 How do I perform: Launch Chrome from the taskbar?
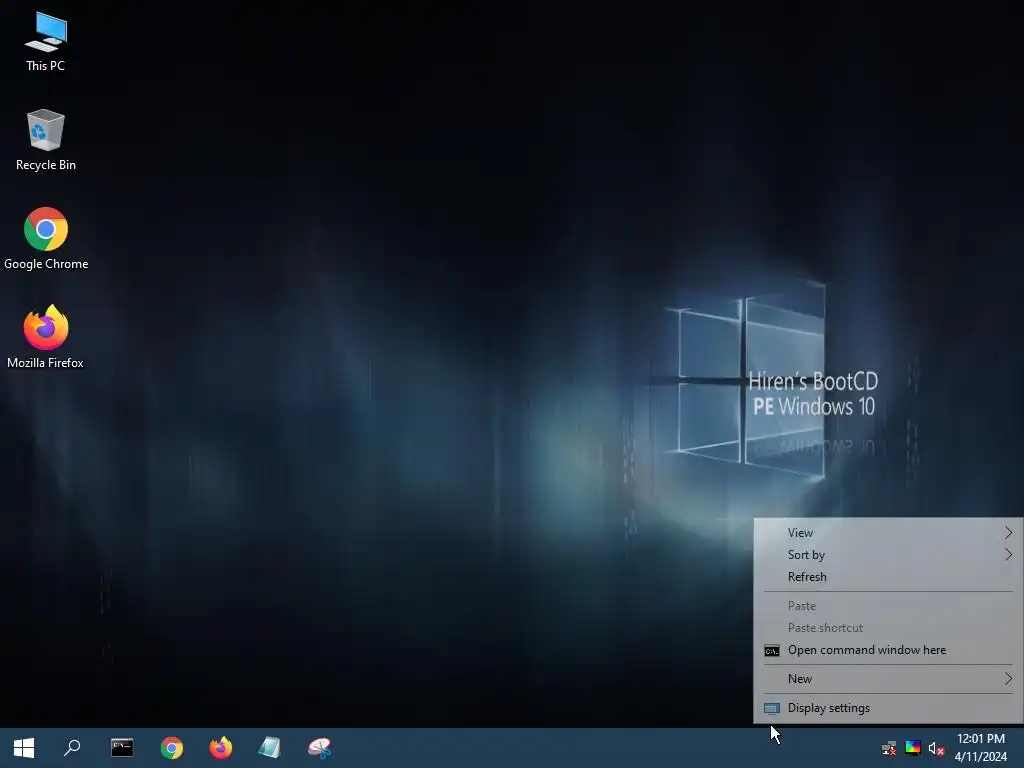172,748
